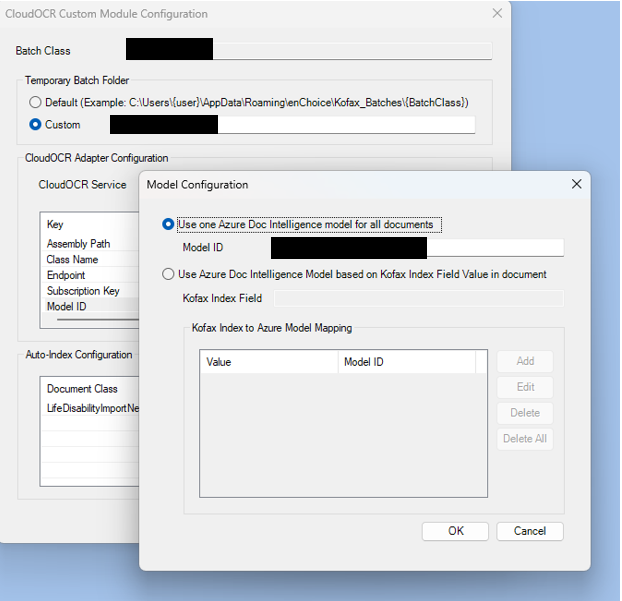Click the Kofax Index Field input box
Screen dimensions: 622x601
418,298
